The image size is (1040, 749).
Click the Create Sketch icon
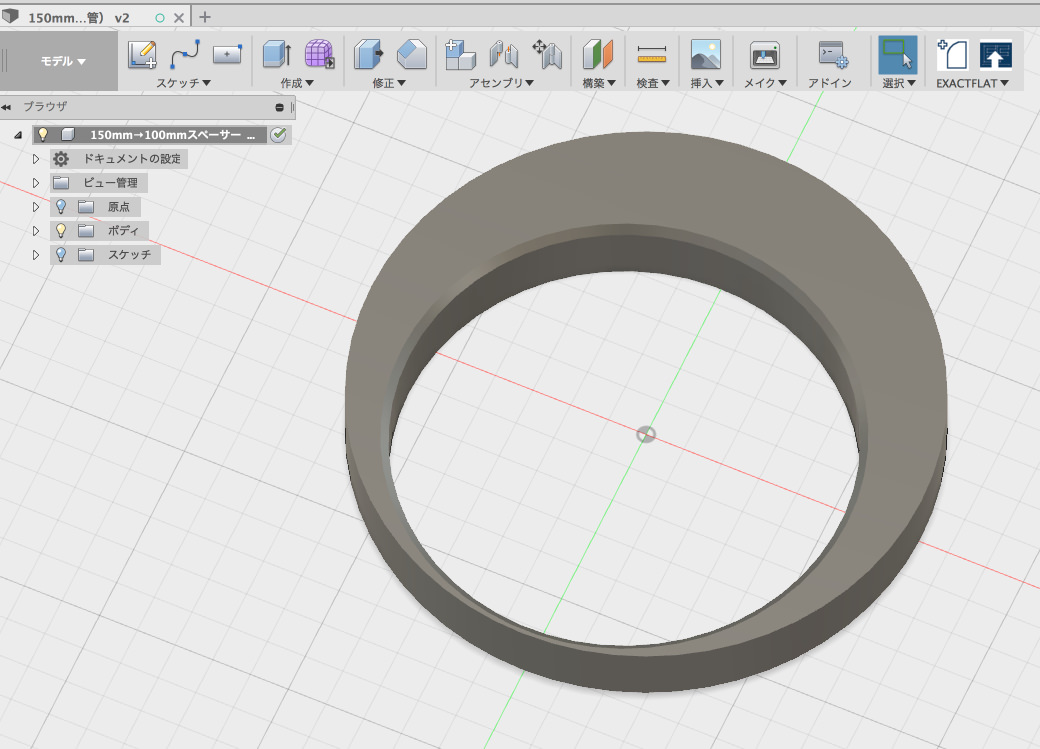tap(142, 55)
